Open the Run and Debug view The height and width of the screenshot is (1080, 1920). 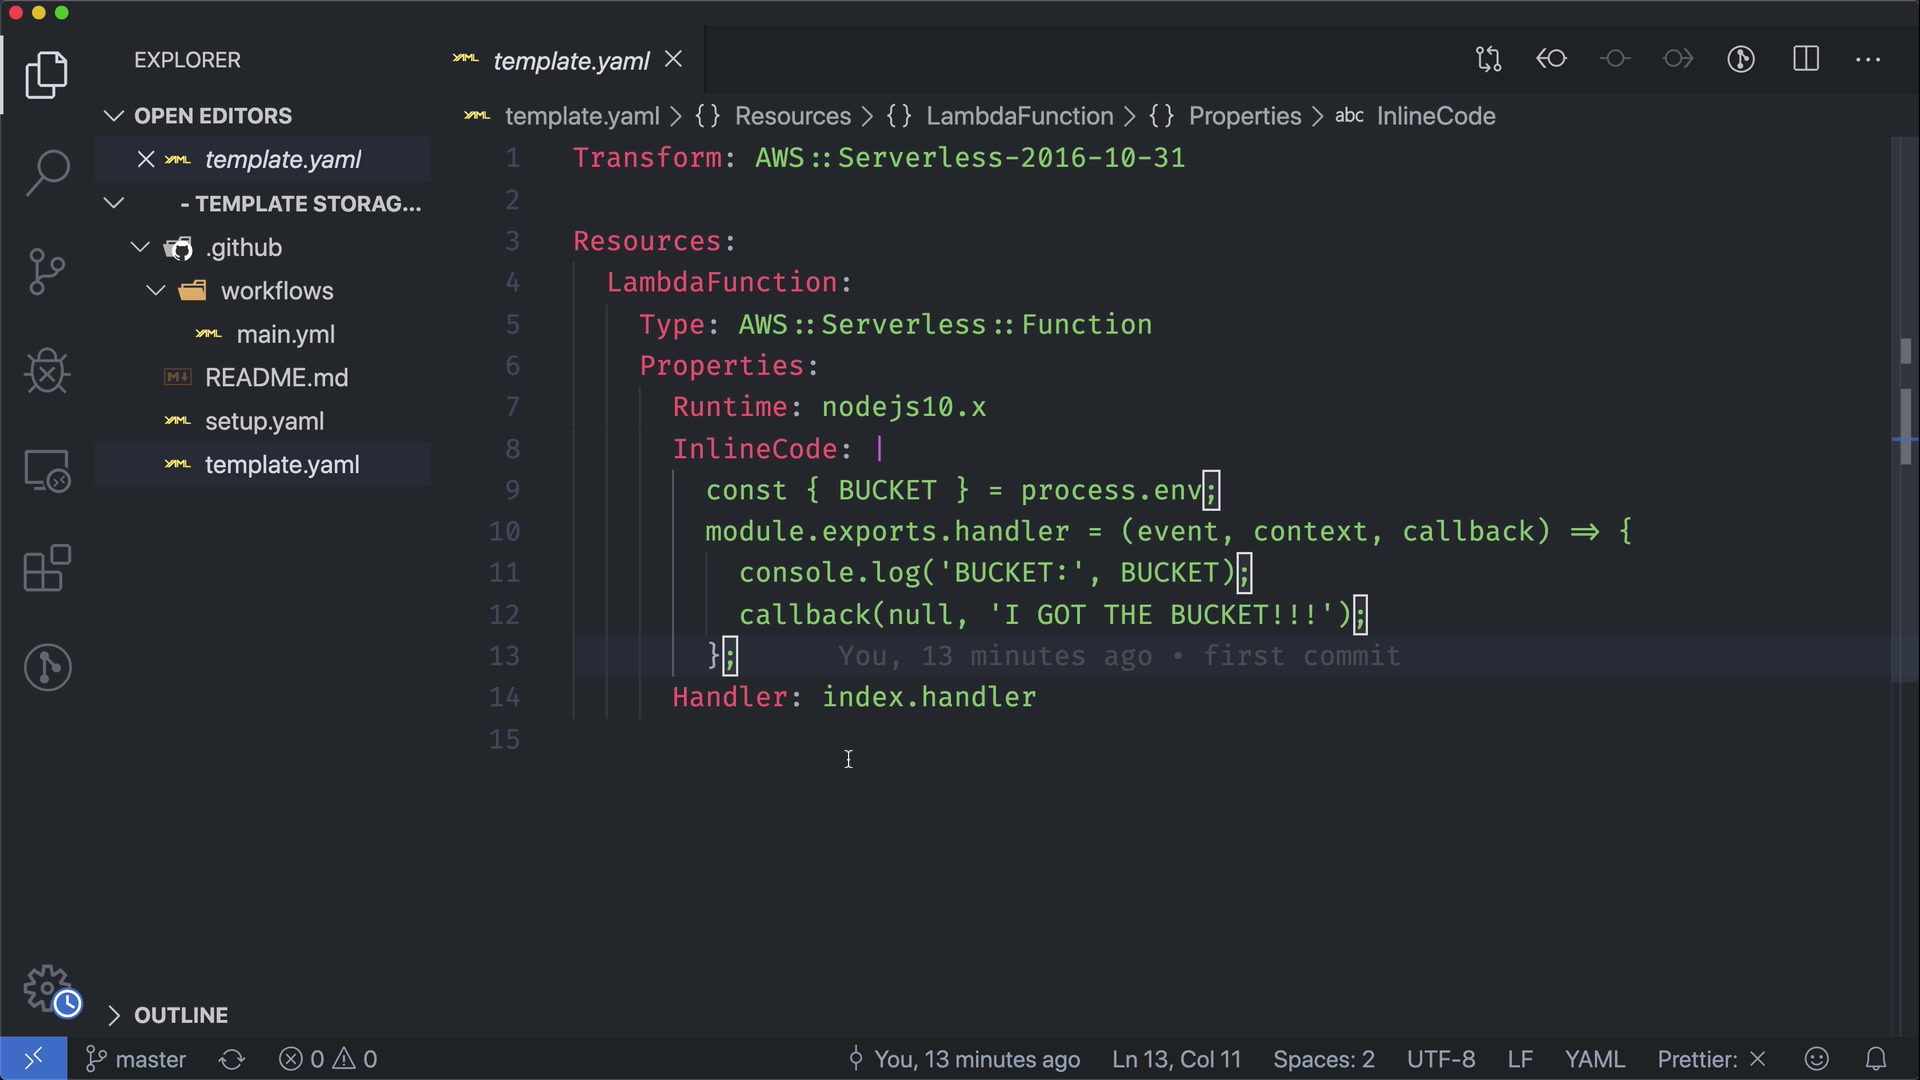point(47,371)
